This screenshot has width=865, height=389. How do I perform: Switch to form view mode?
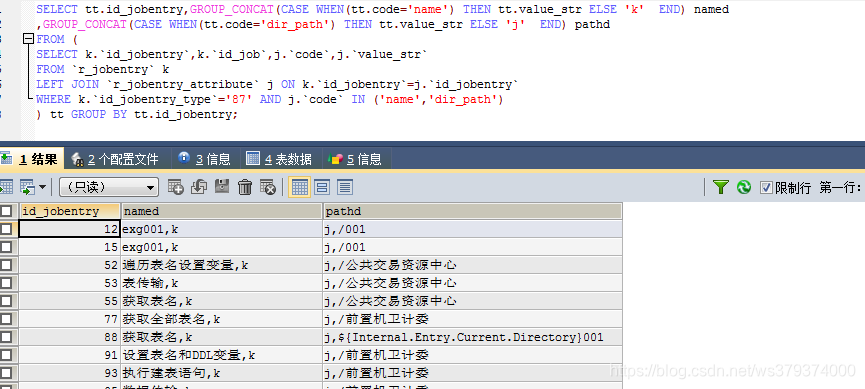click(322, 187)
